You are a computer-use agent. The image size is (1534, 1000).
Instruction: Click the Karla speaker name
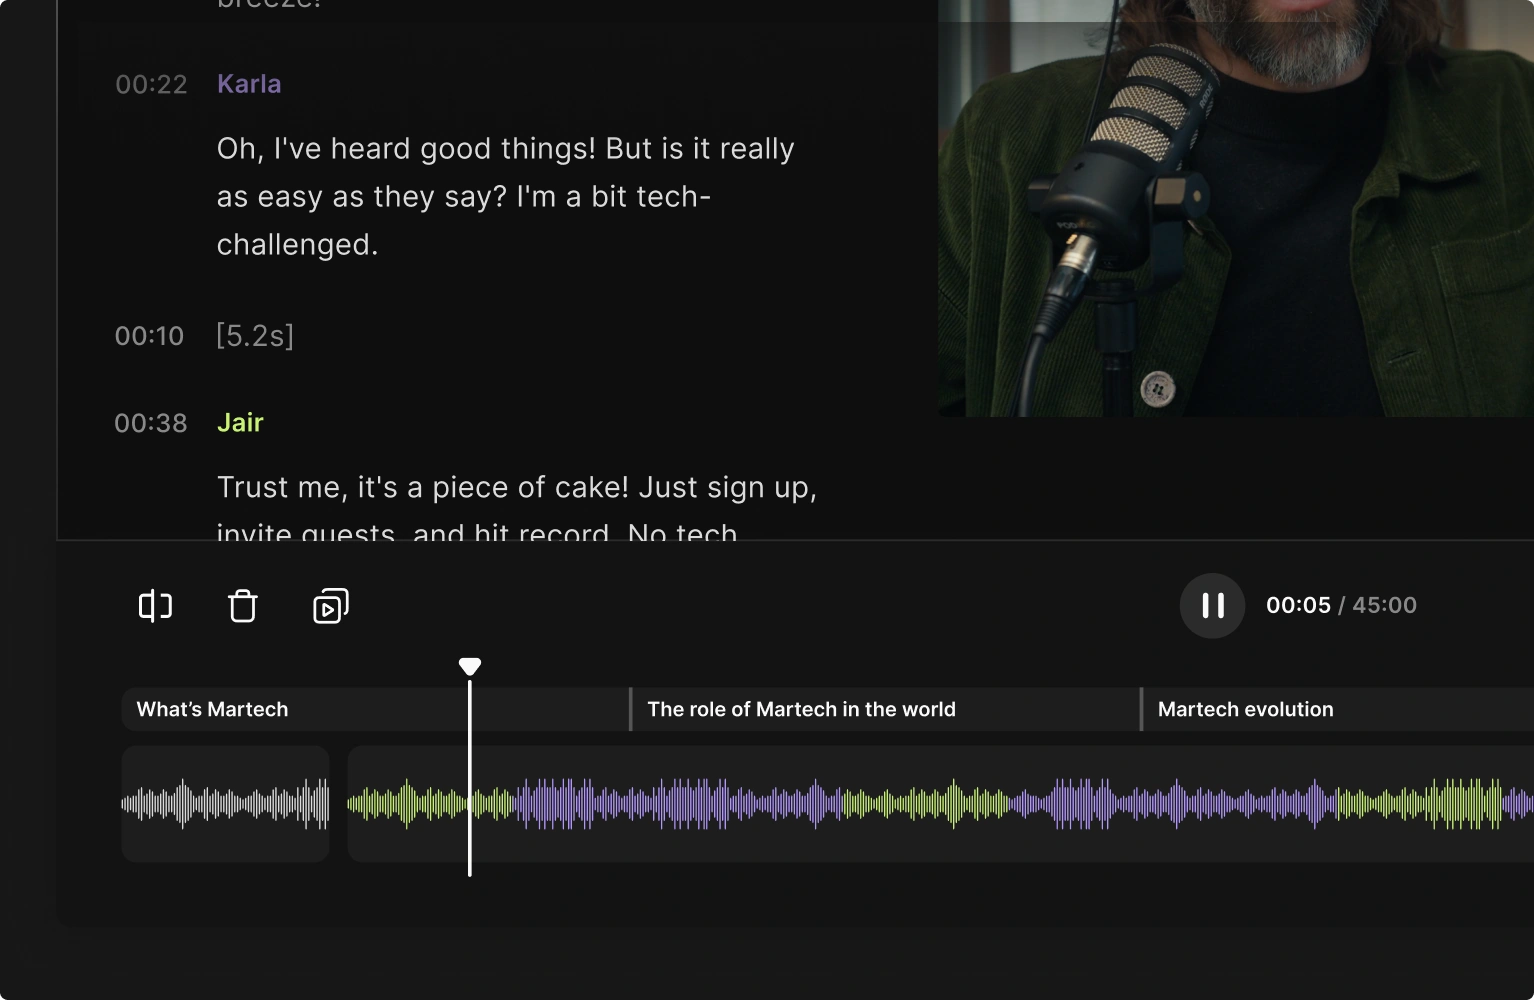(x=249, y=84)
